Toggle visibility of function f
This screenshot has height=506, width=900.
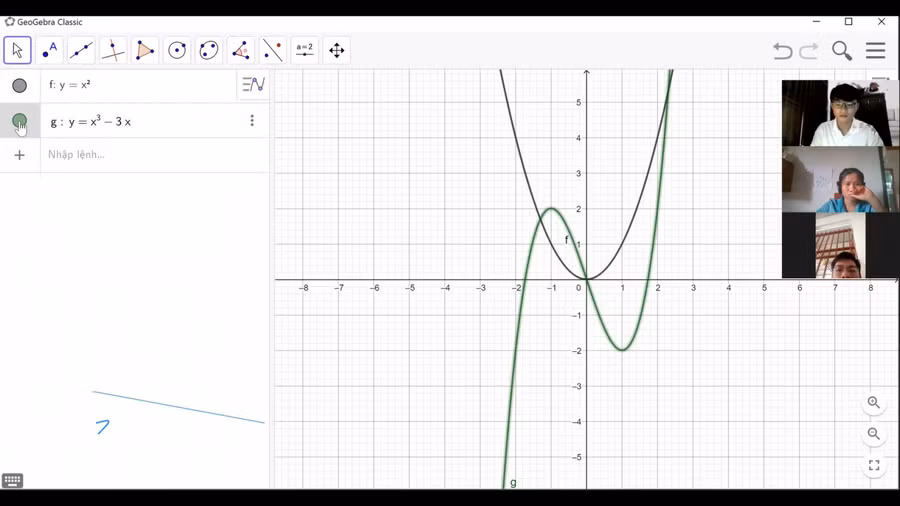(x=19, y=86)
